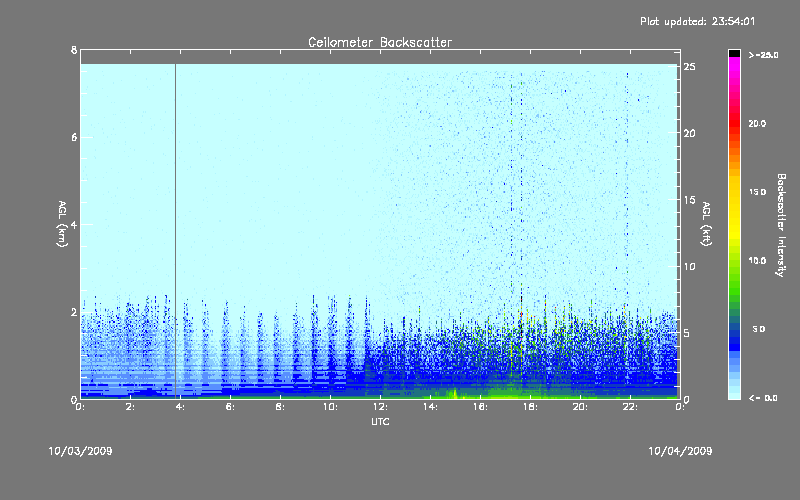Click the '20' kft tick label on right axis

pos(690,133)
